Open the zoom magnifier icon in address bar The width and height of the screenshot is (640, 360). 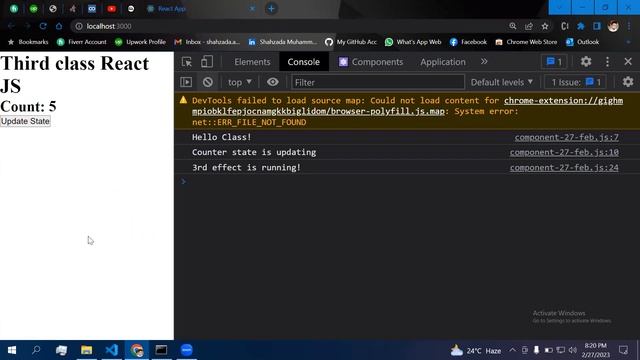click(513, 26)
